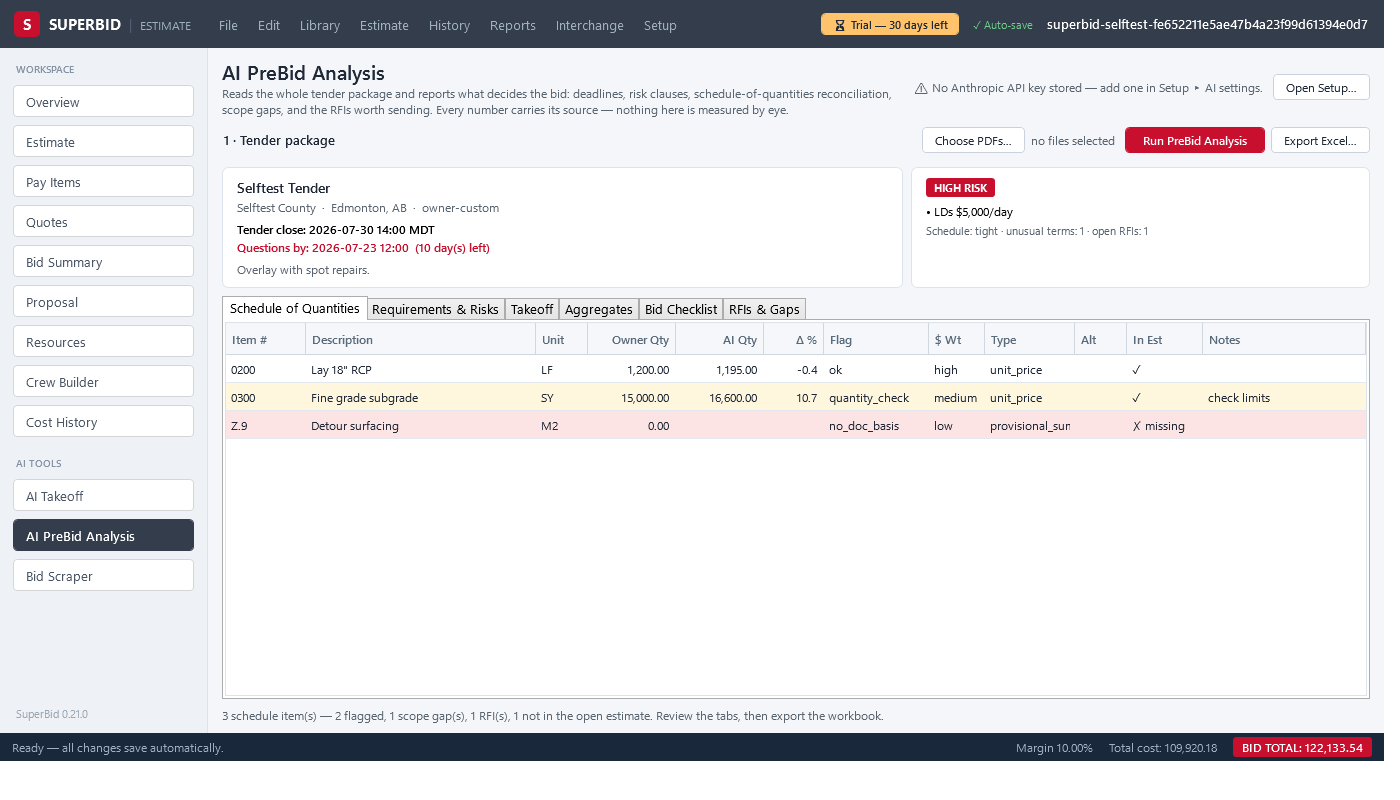Click the HIGH RISK badge
The width and height of the screenshot is (1400, 800).
[x=960, y=188]
